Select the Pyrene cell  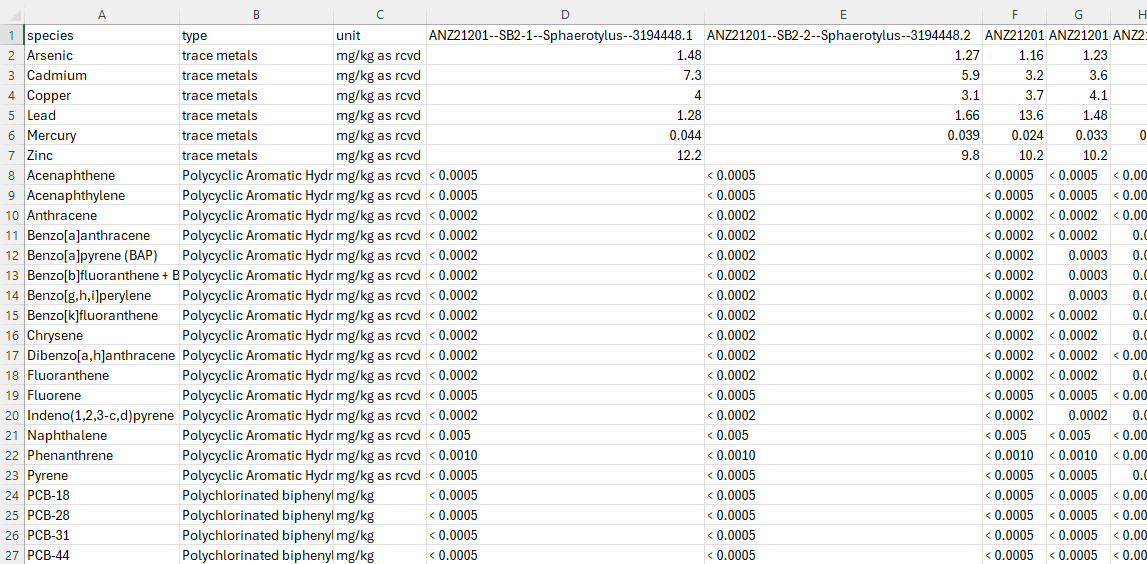click(102, 475)
